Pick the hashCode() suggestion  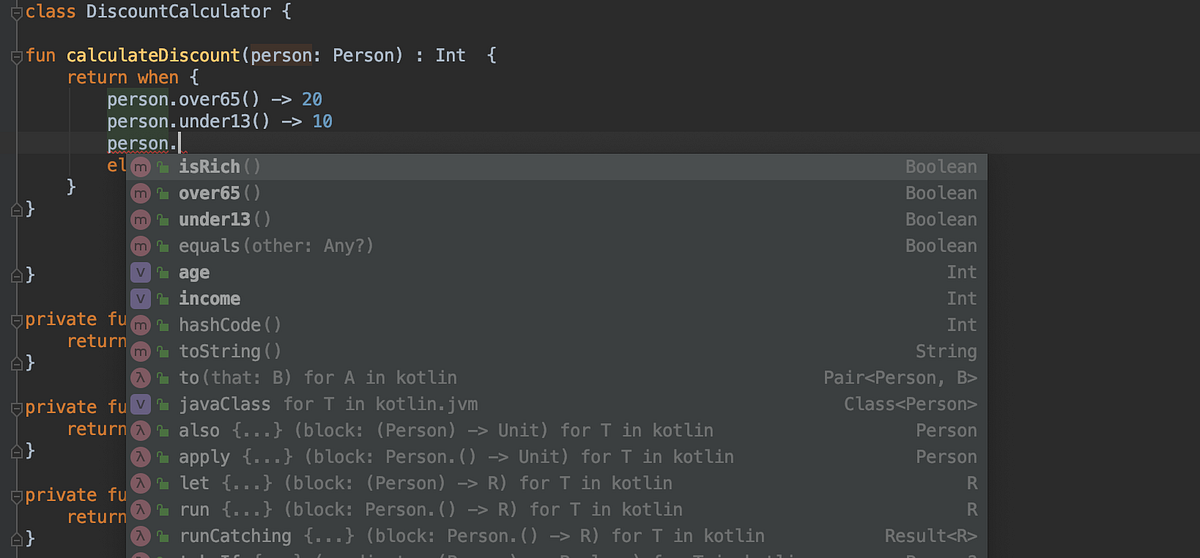(x=556, y=325)
